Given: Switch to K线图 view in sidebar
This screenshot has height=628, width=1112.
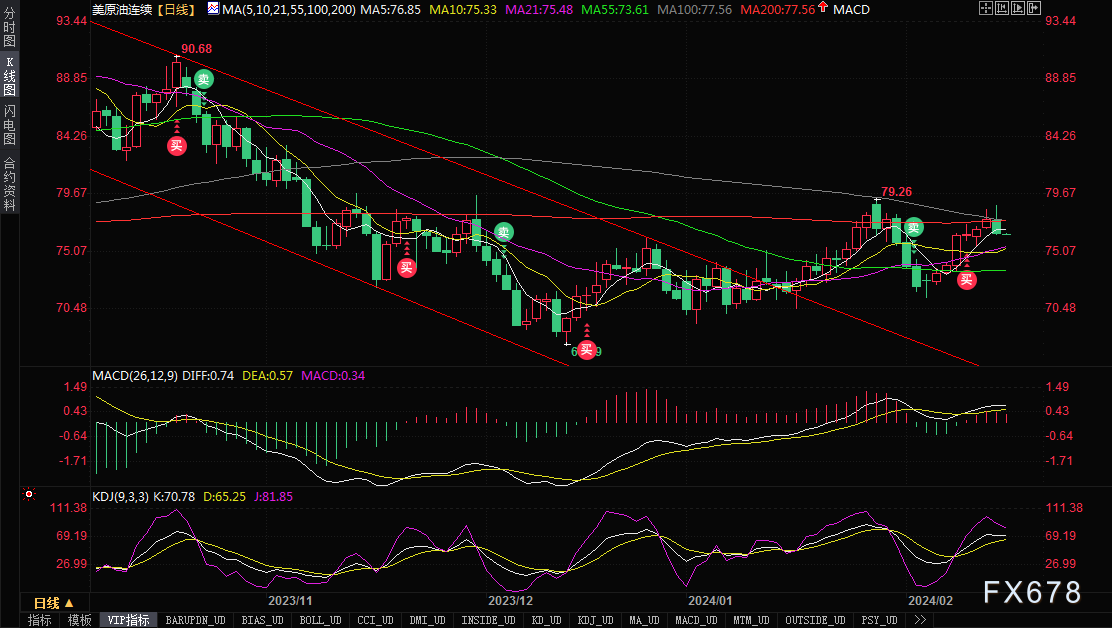Looking at the screenshot, I should (9, 77).
